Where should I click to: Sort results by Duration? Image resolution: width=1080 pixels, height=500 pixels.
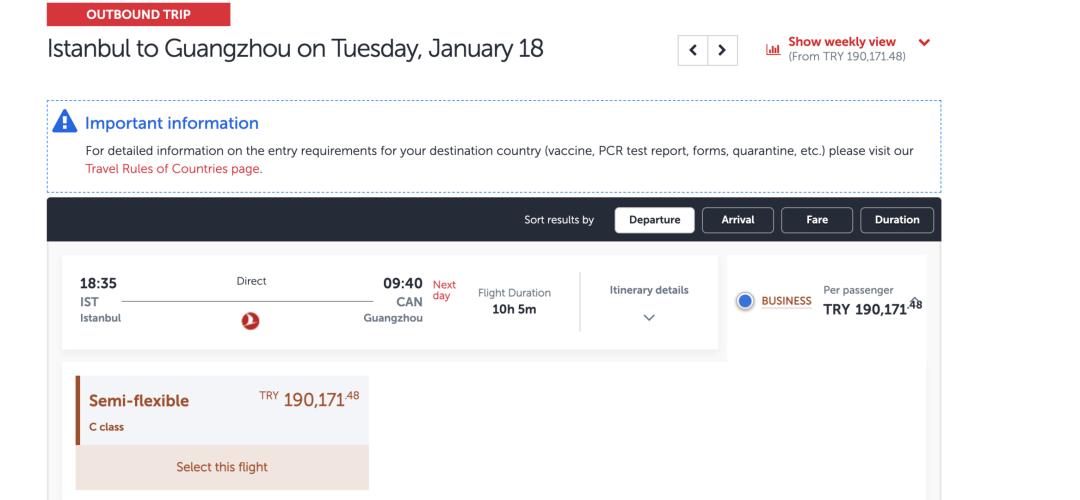coord(897,220)
